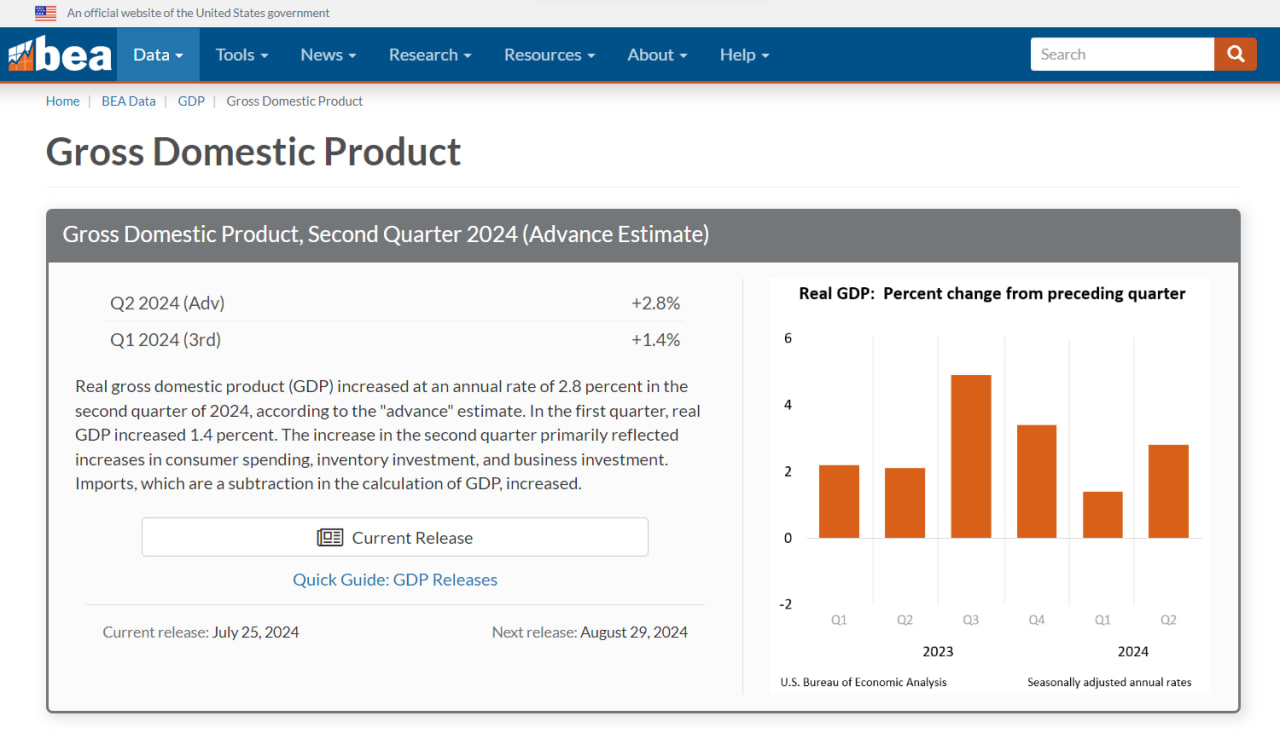The image size is (1280, 739).
Task: Click Seasonally adjusted annual rates caption
Action: click(1109, 682)
